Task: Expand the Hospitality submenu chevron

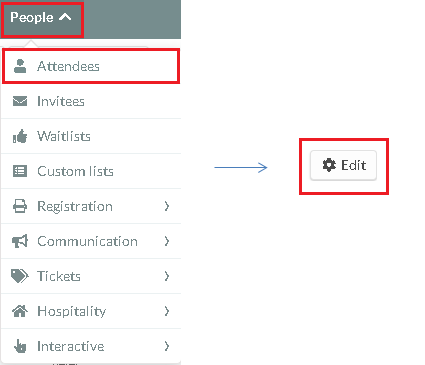Action: coord(167,311)
